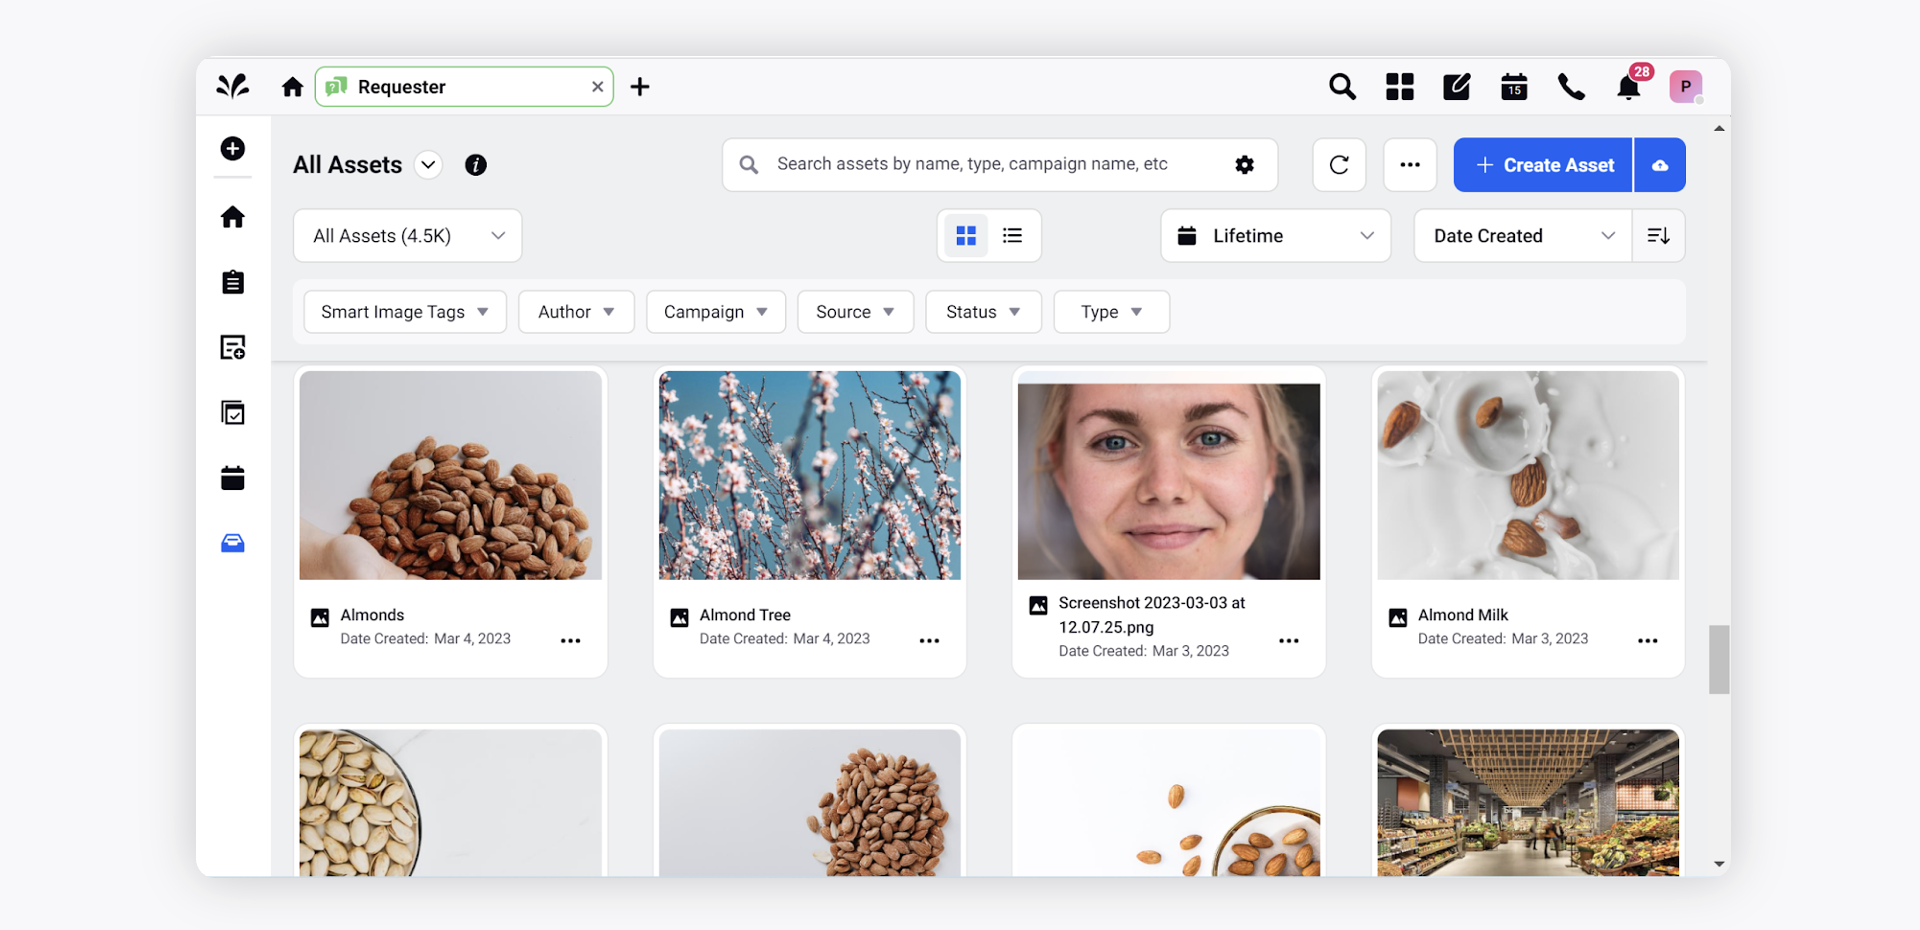Screen dimensions: 1920x930
Task: Open more options for Almond Tree asset
Action: coord(930,641)
